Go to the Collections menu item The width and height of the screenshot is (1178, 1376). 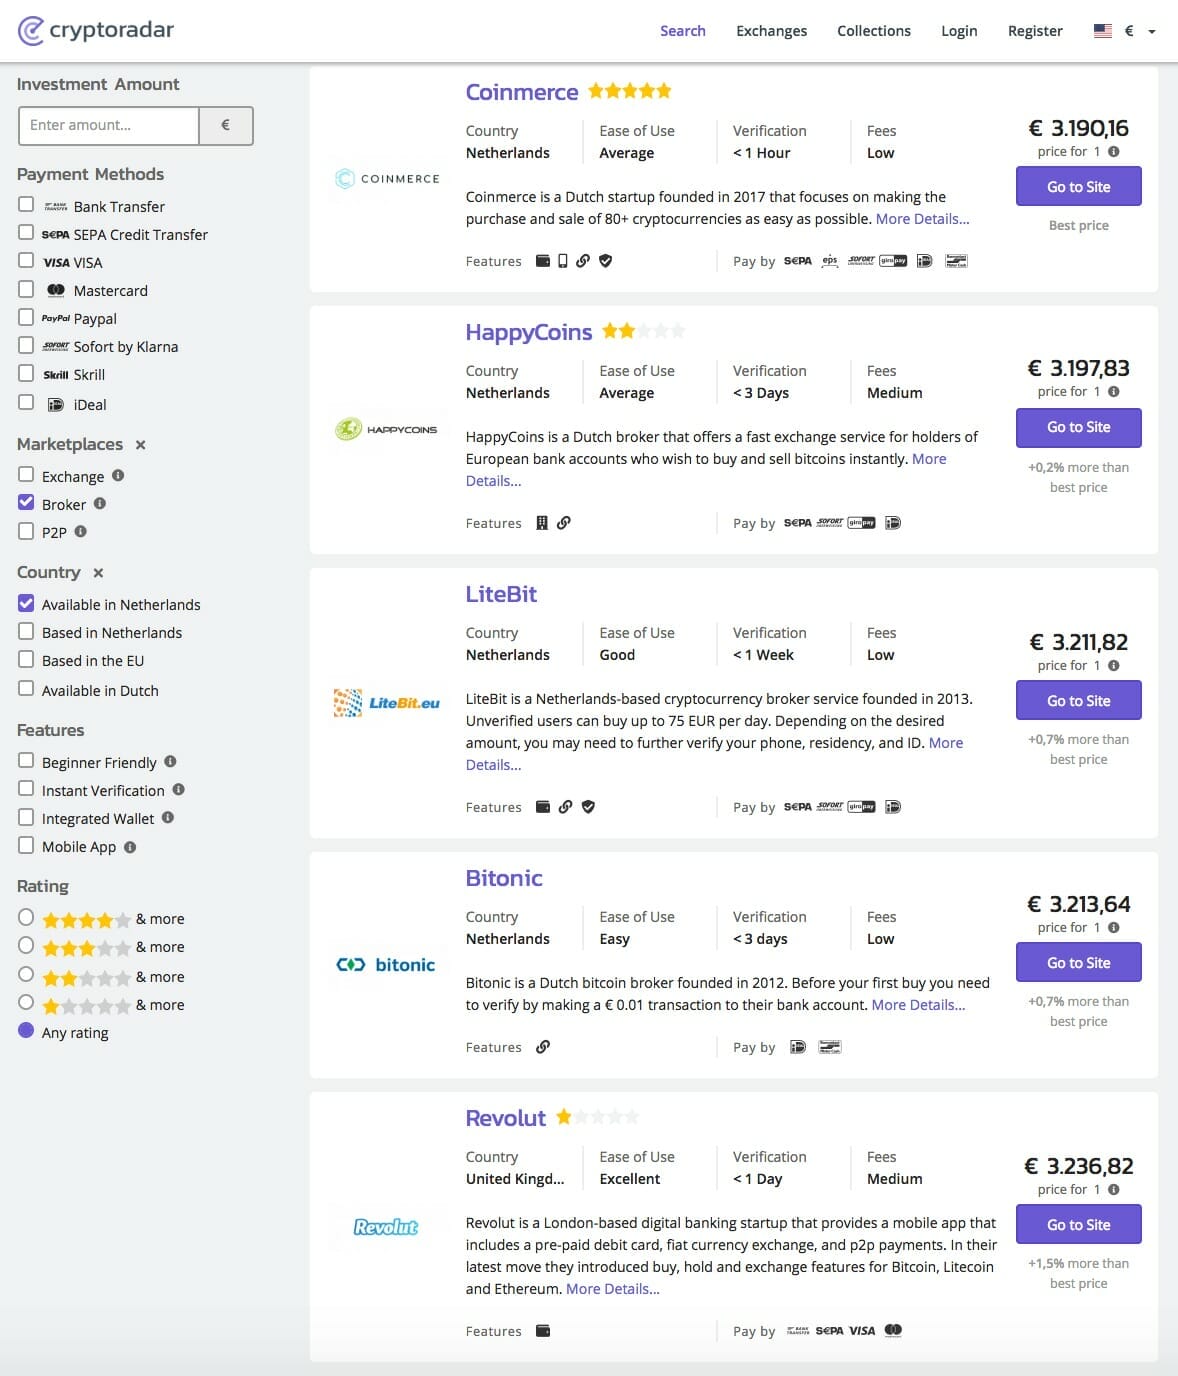873,31
